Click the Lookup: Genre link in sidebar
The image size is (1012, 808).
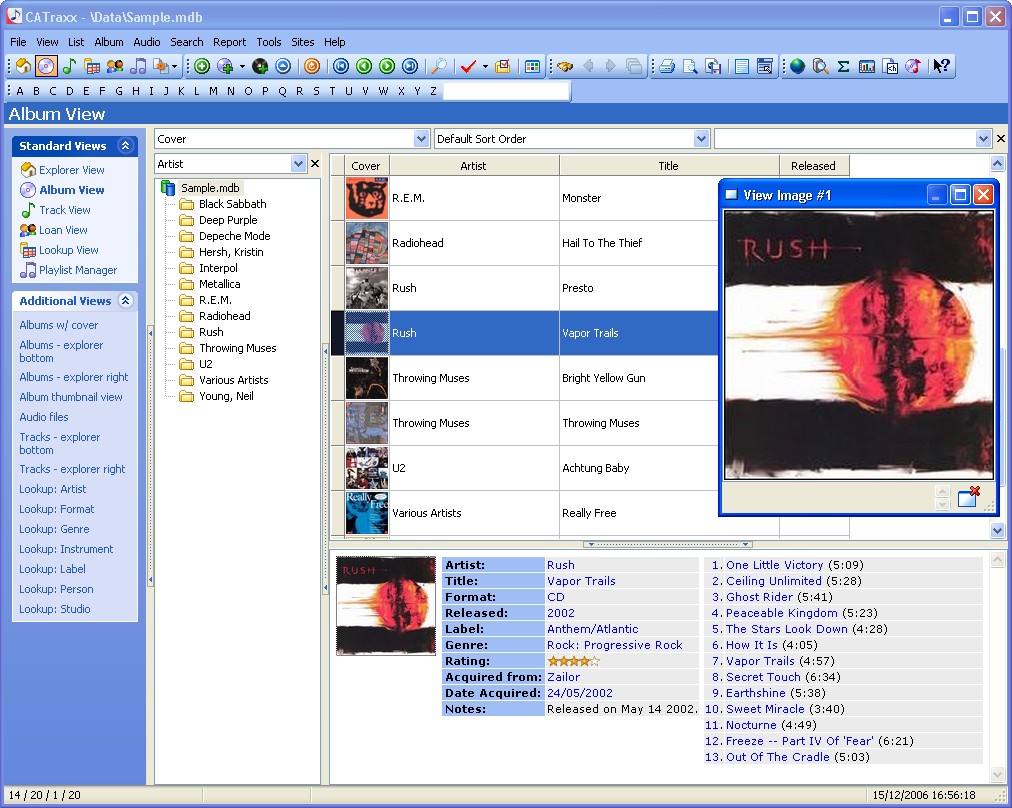(54, 529)
